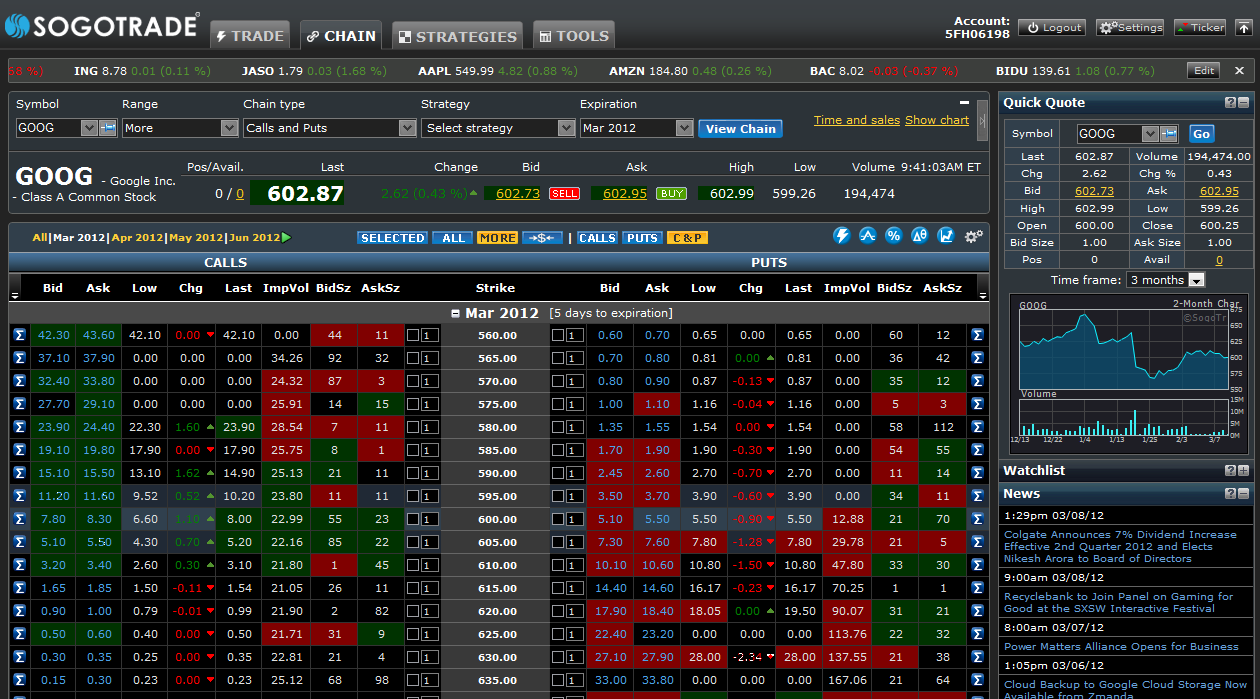Click the SELECTED filter button
The image size is (1260, 699).
pyautogui.click(x=392, y=238)
